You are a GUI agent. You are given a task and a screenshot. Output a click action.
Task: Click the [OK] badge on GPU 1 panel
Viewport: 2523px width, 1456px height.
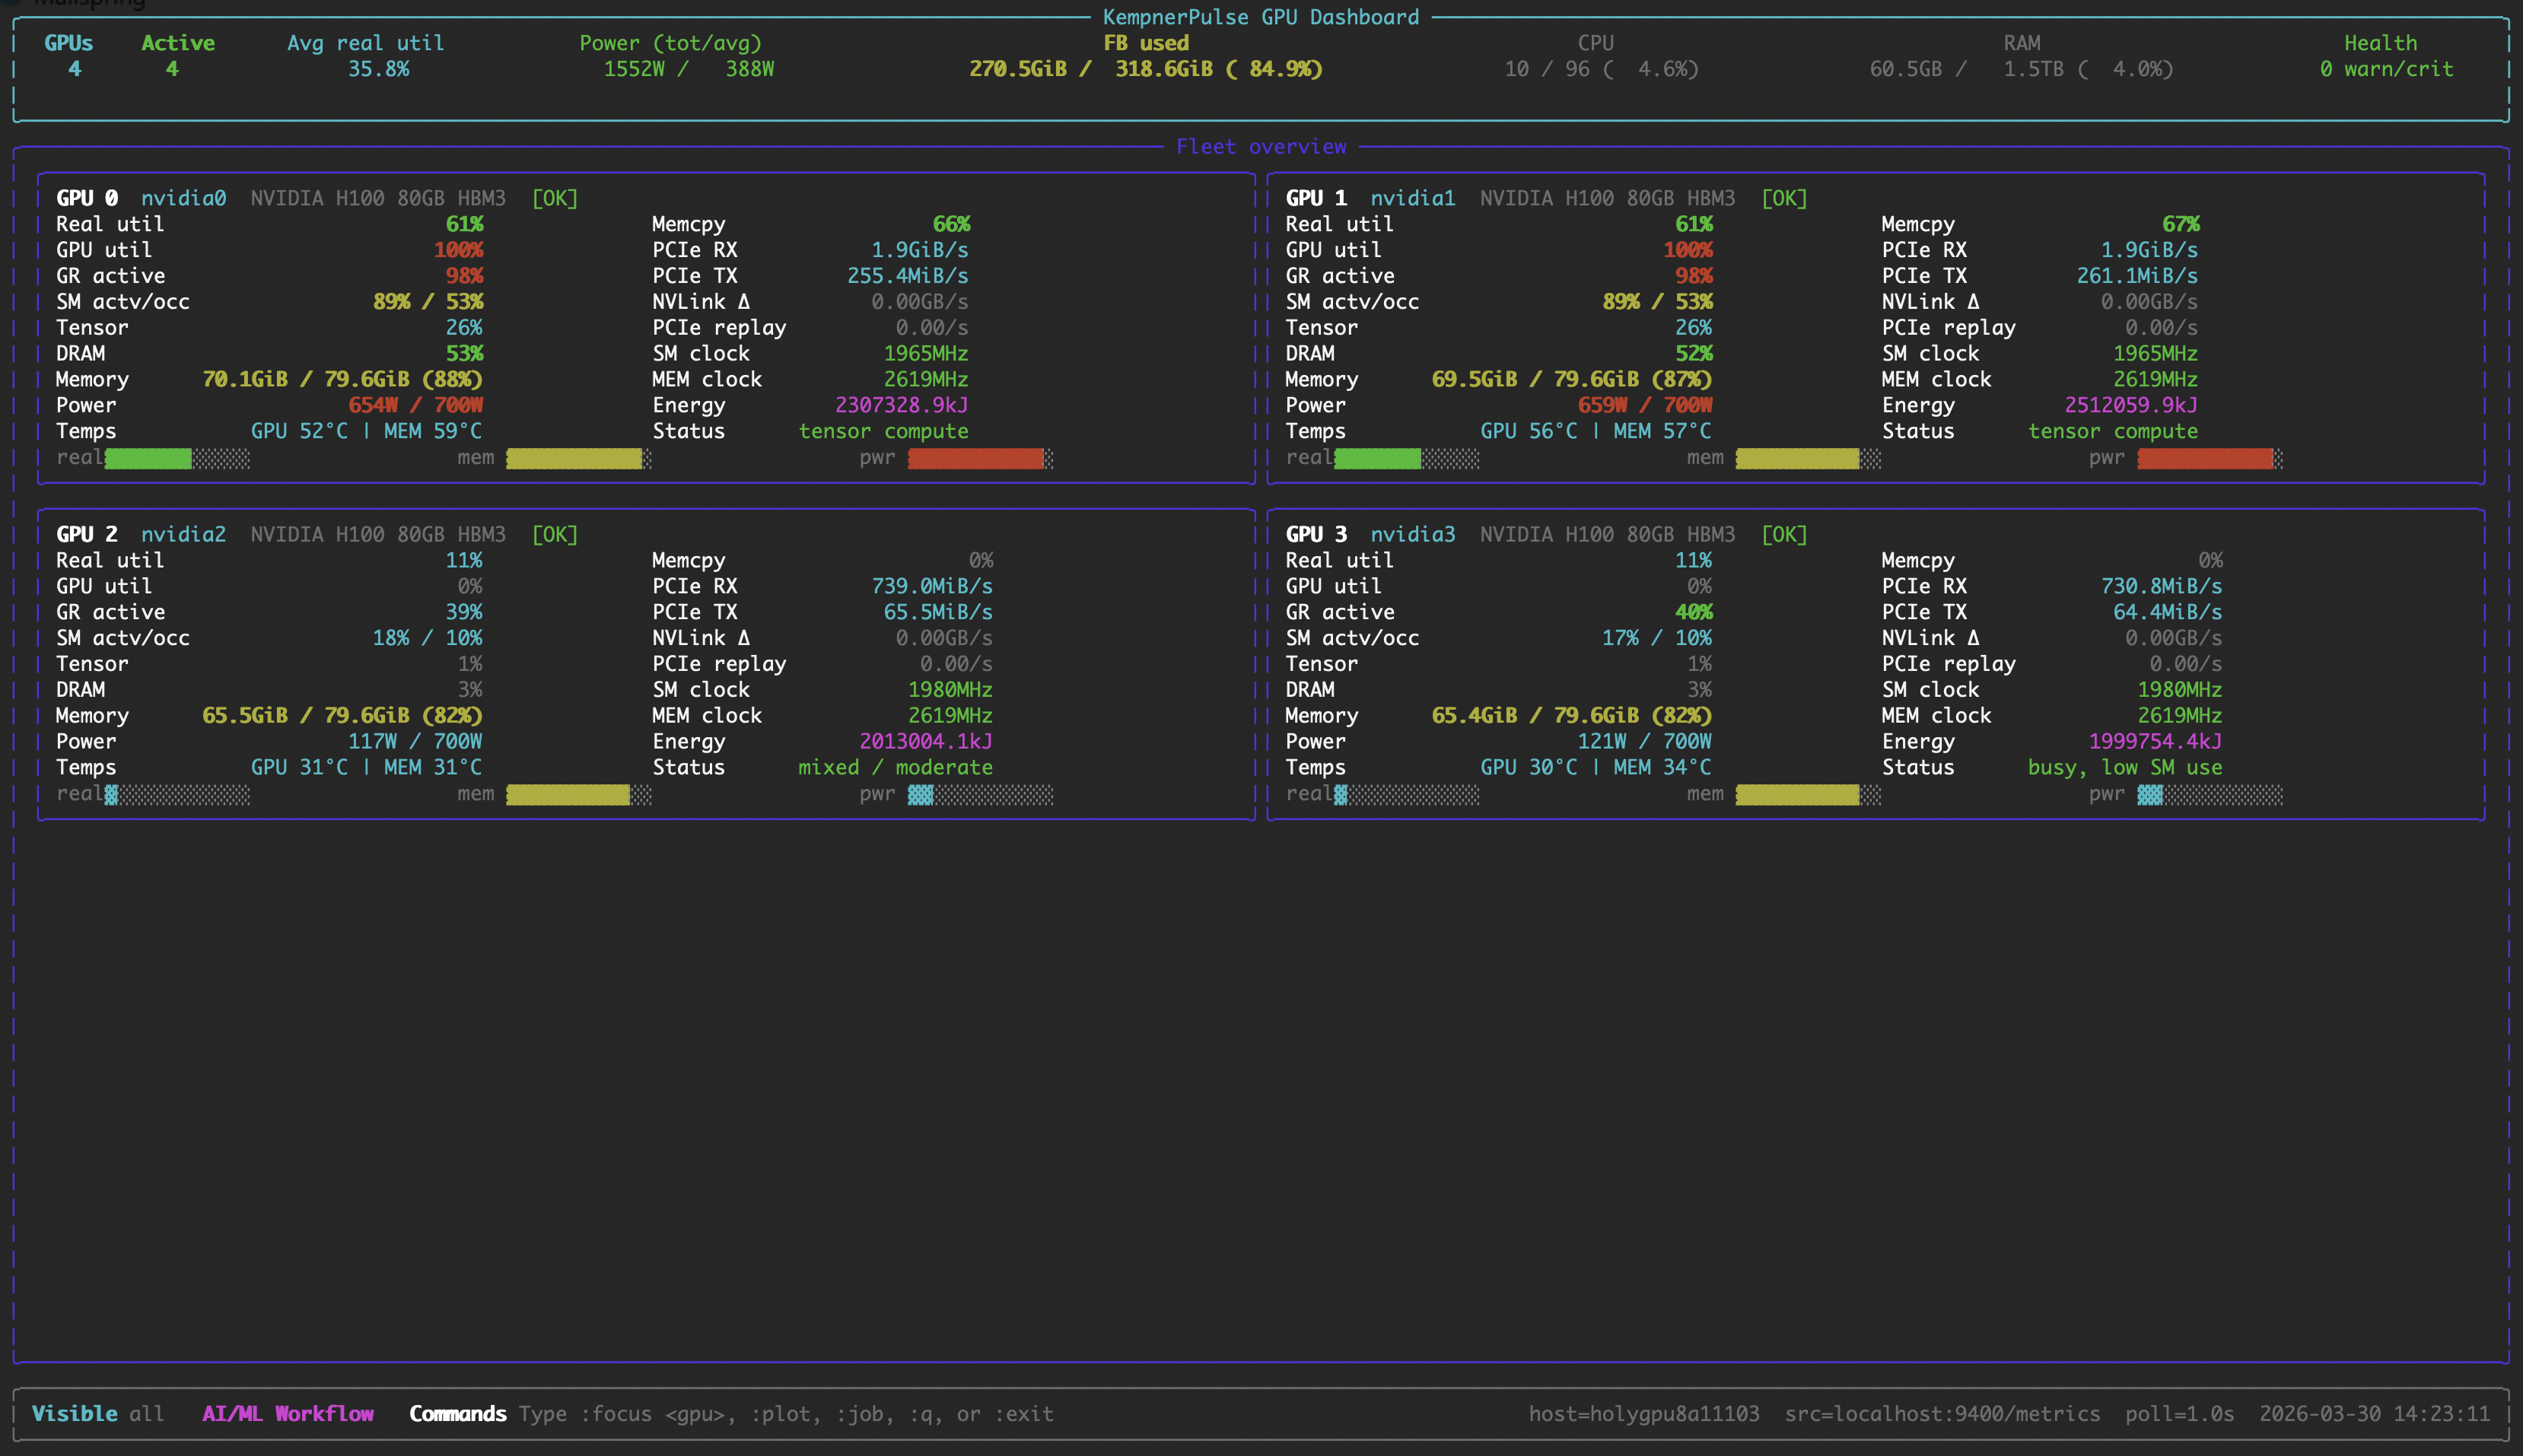coord(1786,197)
